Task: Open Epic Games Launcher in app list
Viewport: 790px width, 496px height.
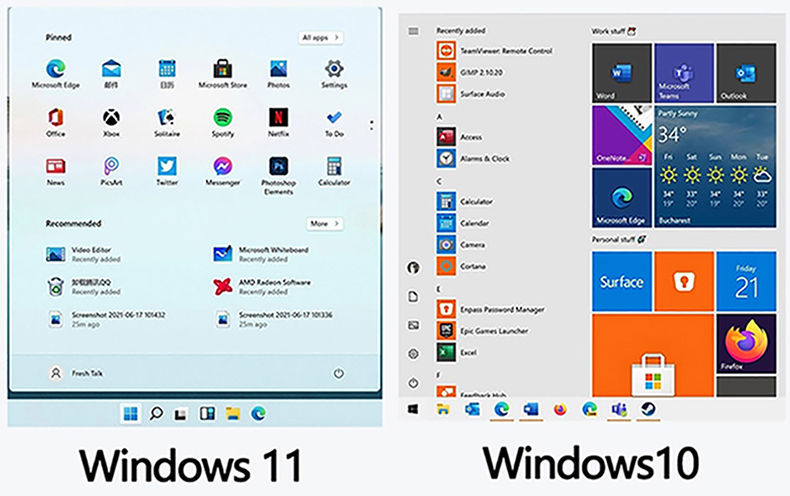Action: (x=483, y=331)
